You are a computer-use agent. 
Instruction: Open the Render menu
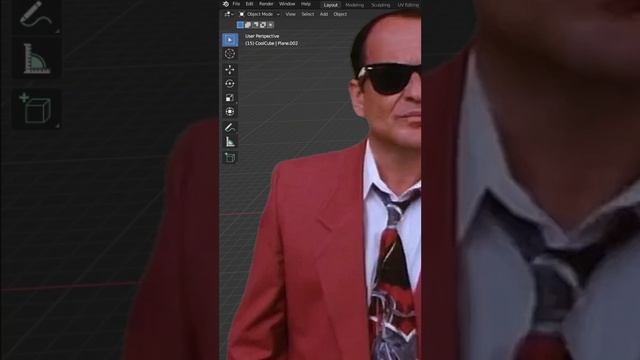(x=266, y=4)
